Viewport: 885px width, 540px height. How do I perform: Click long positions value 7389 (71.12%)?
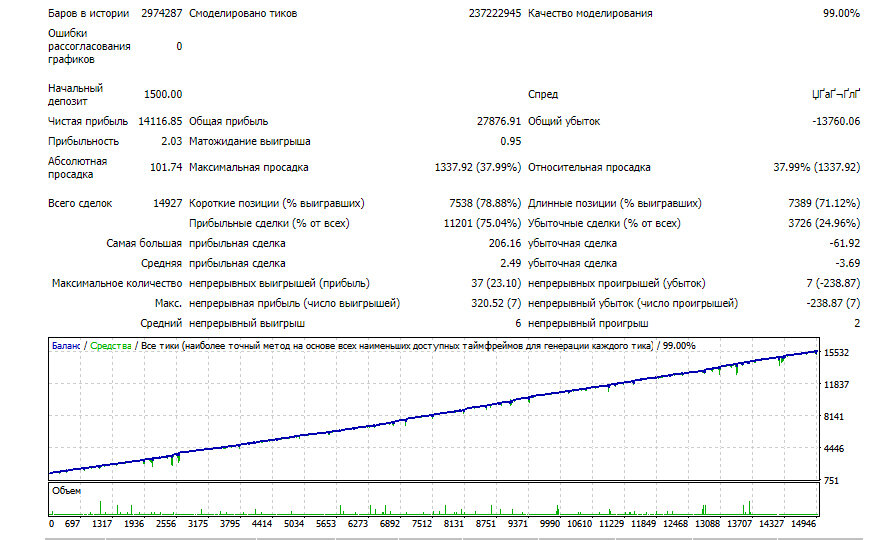click(824, 203)
